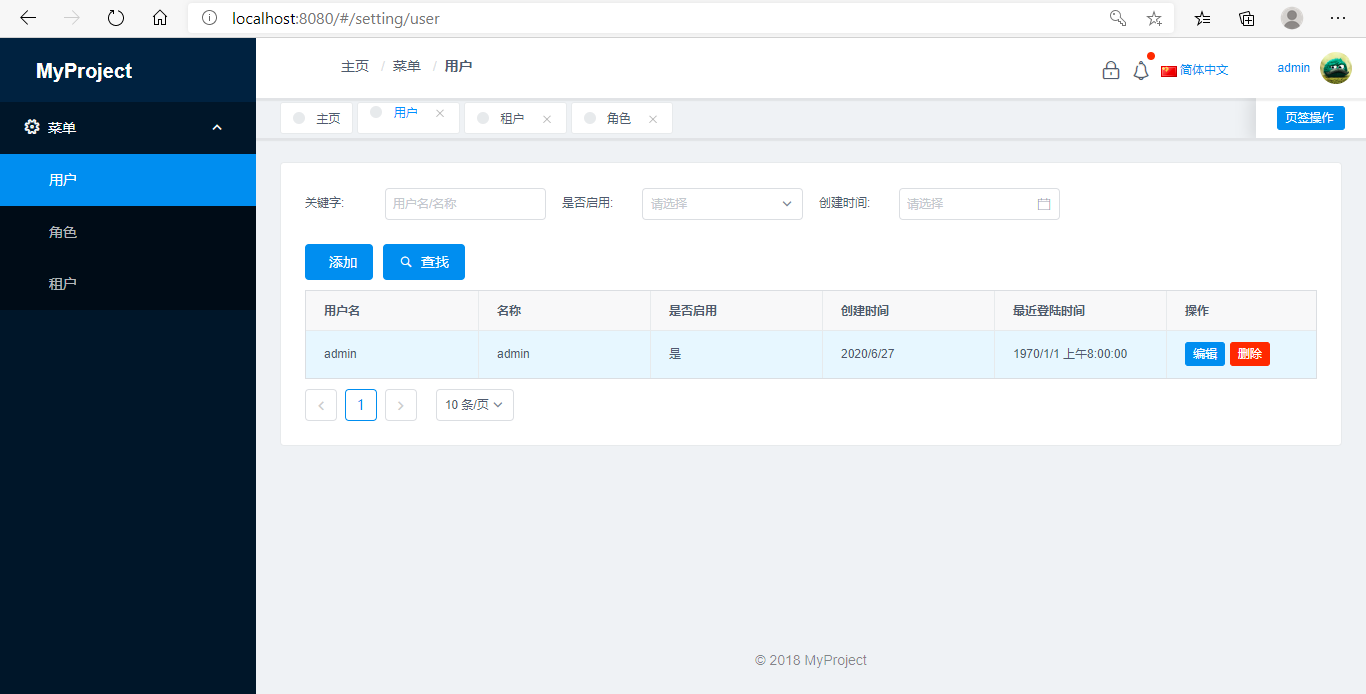Open the 10 条/页 page size dropdown
Screen dimensions: 1366x694
click(x=474, y=405)
